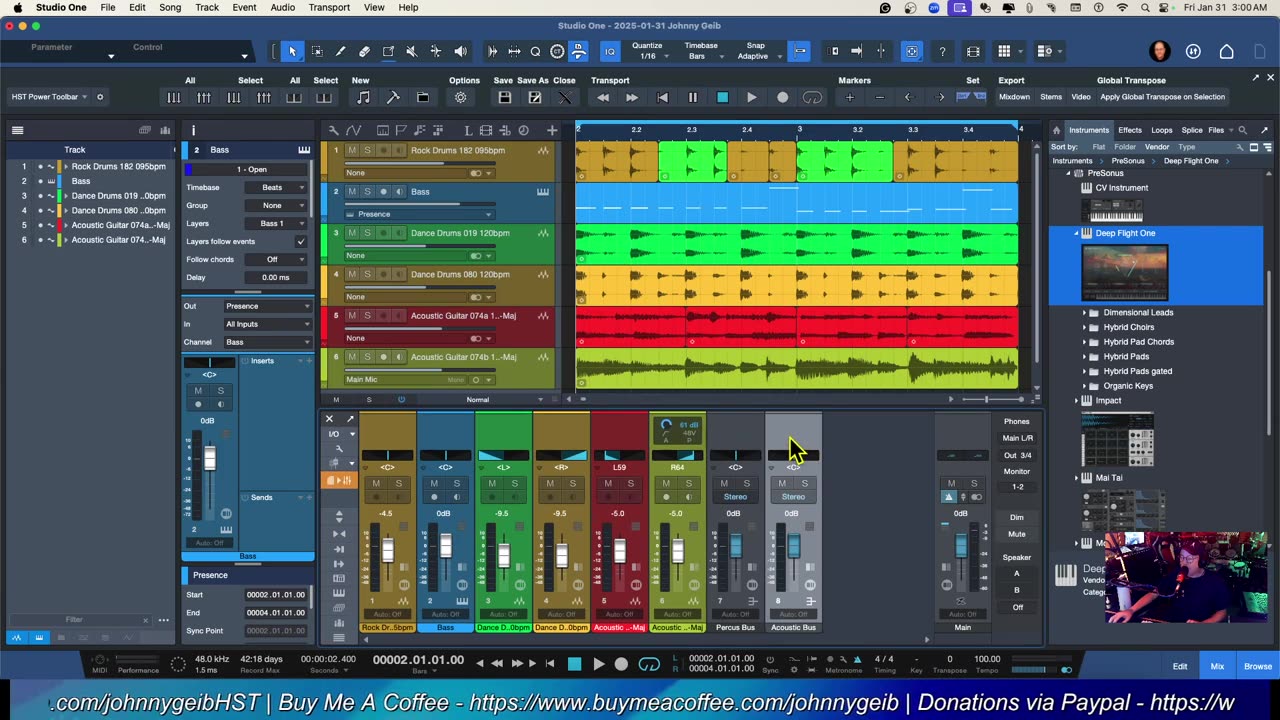Select the Range tool
The height and width of the screenshot is (720, 1280).
point(317,52)
